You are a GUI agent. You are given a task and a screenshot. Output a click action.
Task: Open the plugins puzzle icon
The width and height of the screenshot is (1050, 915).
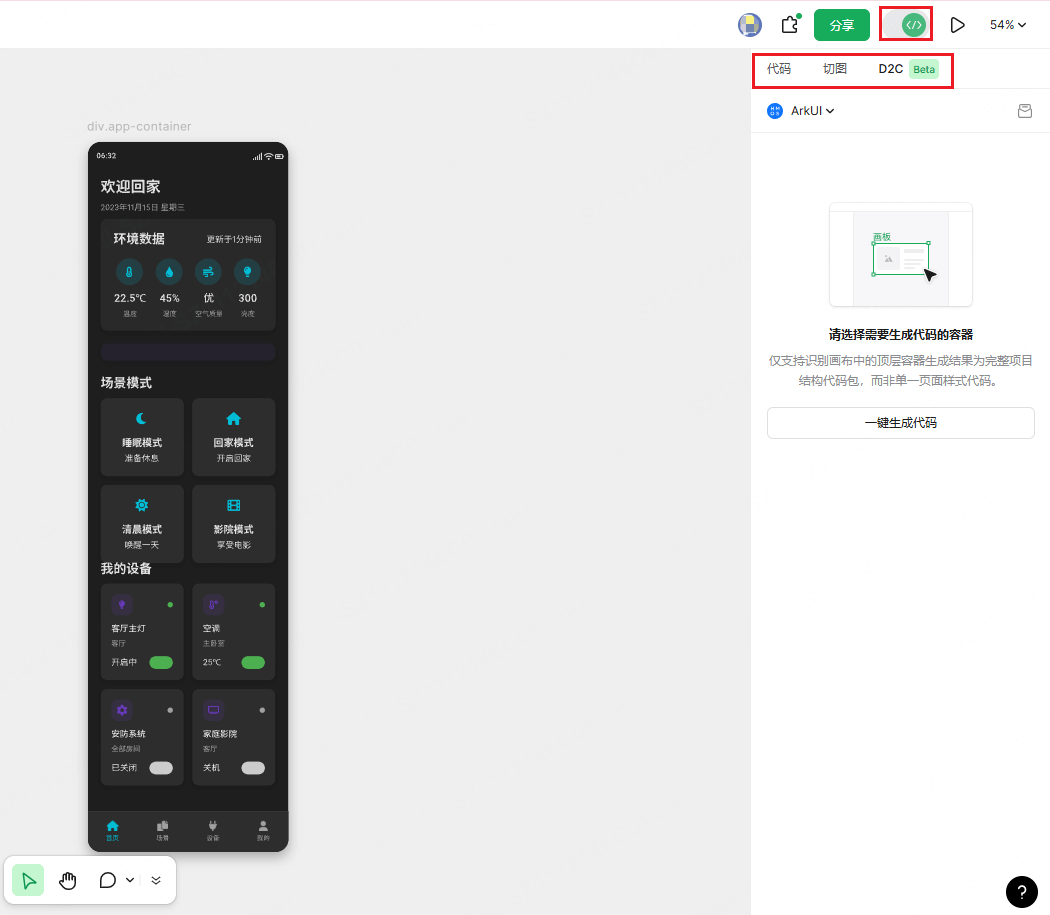point(790,25)
